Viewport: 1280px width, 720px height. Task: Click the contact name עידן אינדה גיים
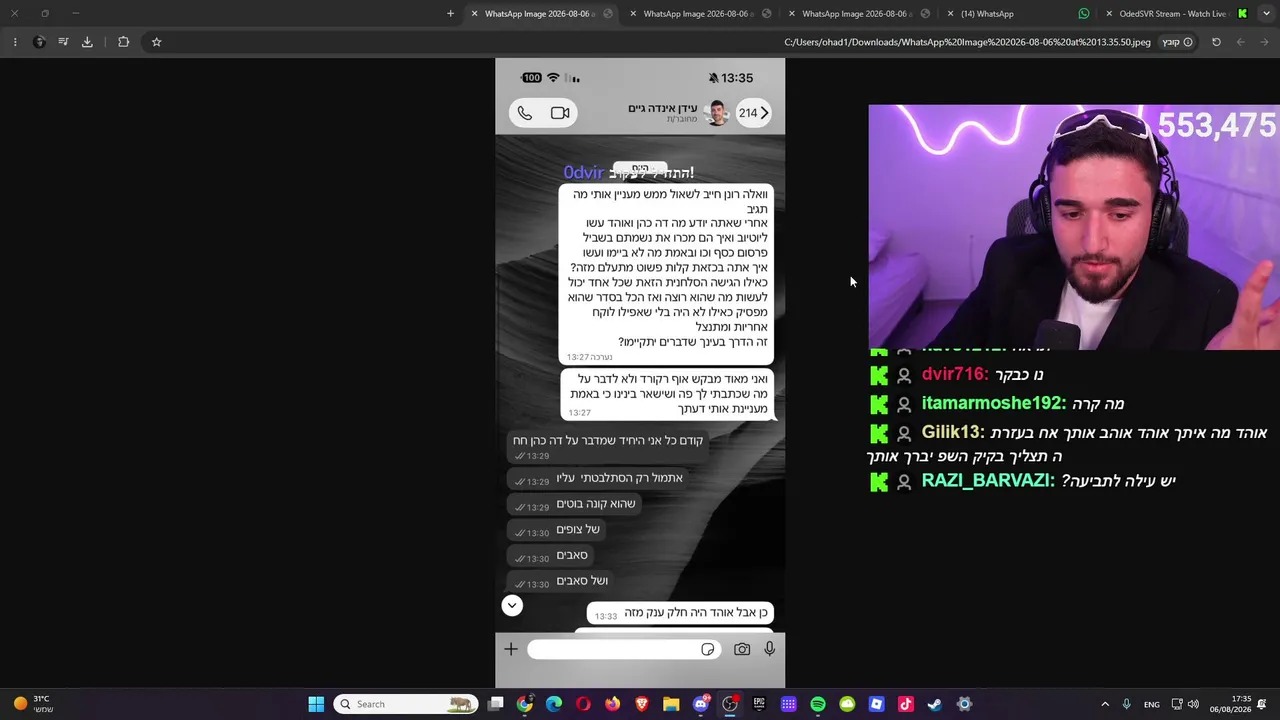[x=662, y=108]
